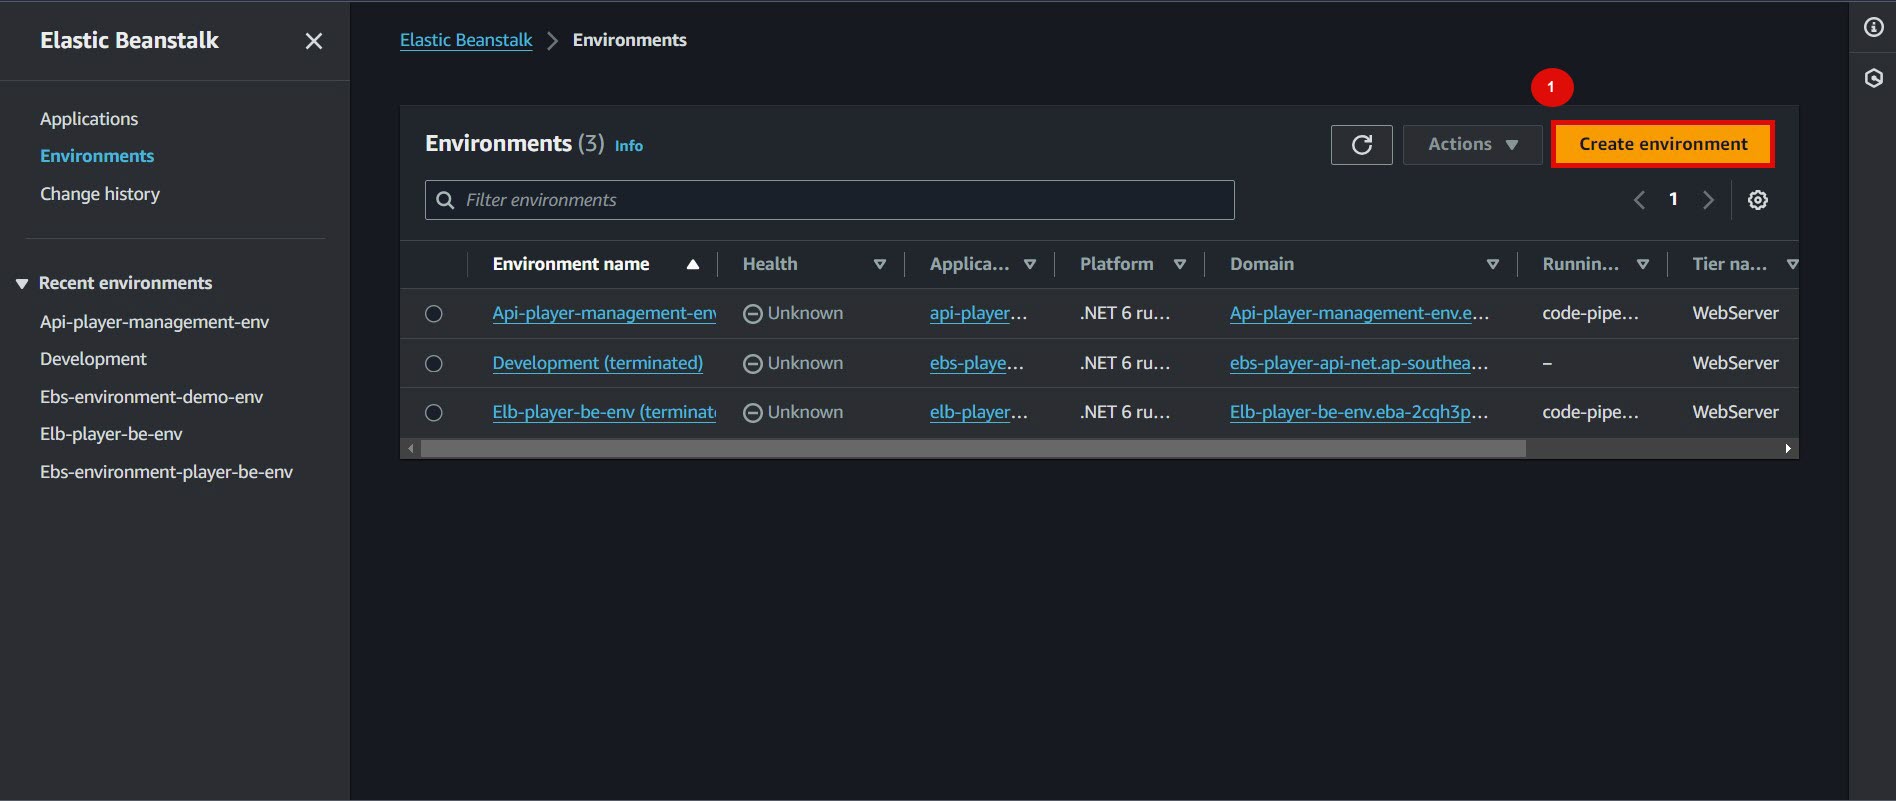The height and width of the screenshot is (801, 1896).
Task: Open recent environment Development in sidebar
Action: [x=93, y=359]
